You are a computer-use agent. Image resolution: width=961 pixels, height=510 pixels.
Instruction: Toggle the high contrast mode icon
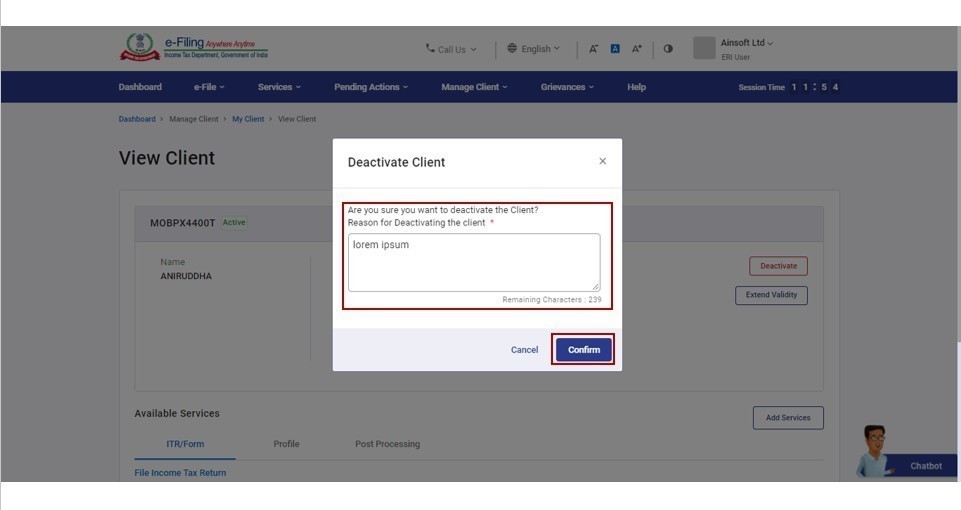(x=668, y=49)
